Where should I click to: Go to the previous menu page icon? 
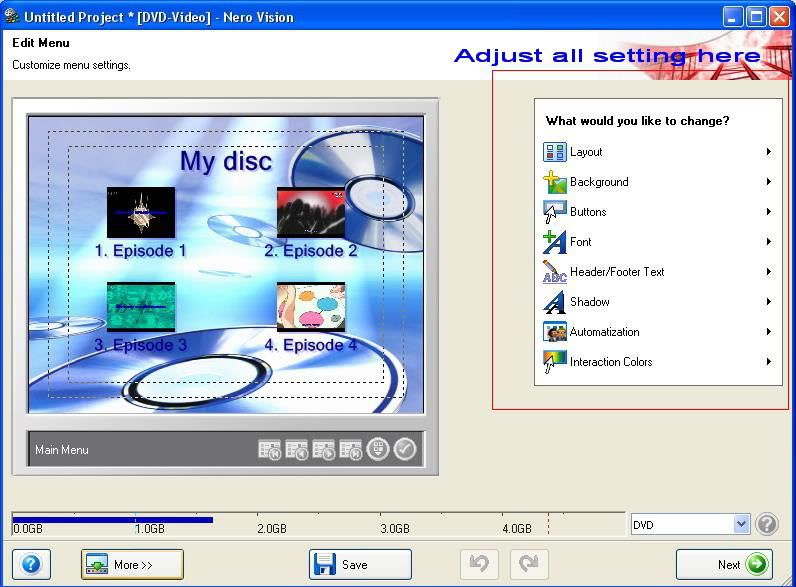[296, 449]
